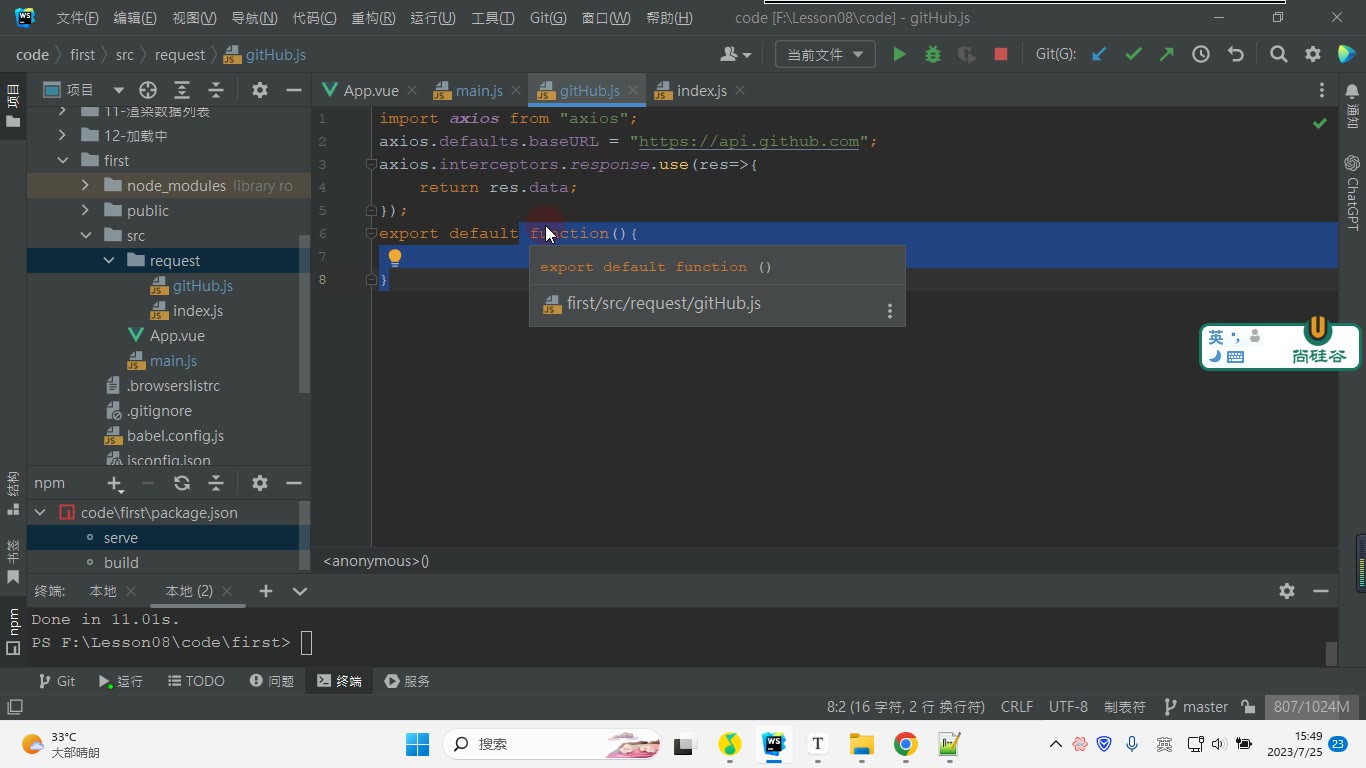Open the api.github.com URL link
Viewport: 1366px width, 768px height.
tap(749, 141)
